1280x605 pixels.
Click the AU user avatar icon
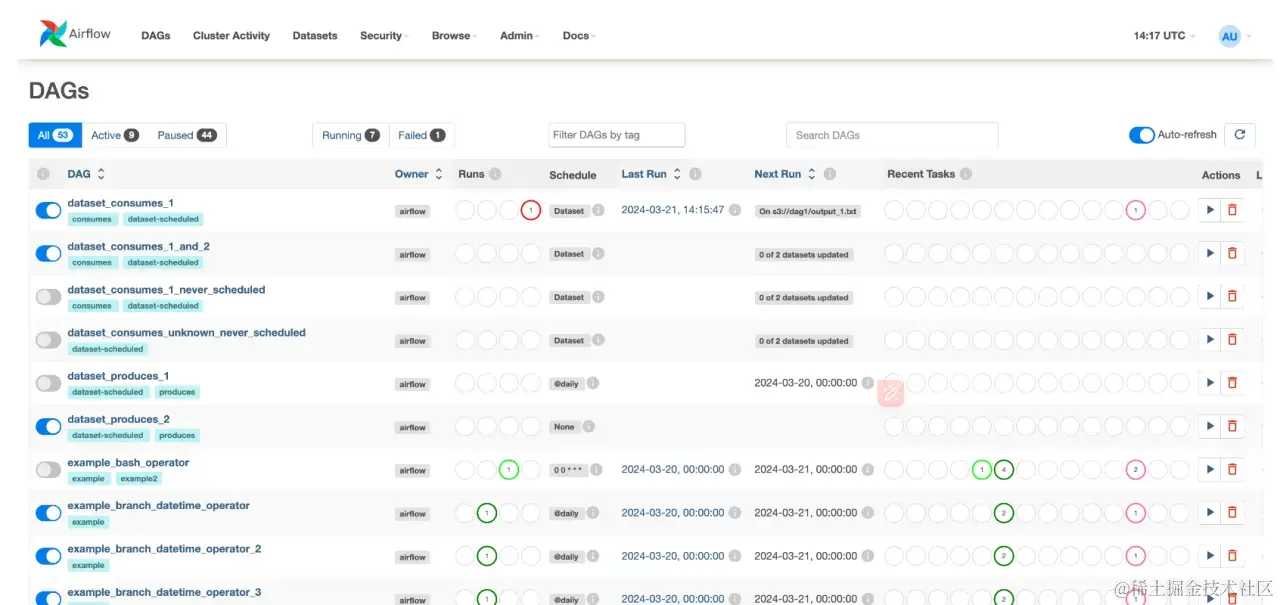pos(1230,36)
